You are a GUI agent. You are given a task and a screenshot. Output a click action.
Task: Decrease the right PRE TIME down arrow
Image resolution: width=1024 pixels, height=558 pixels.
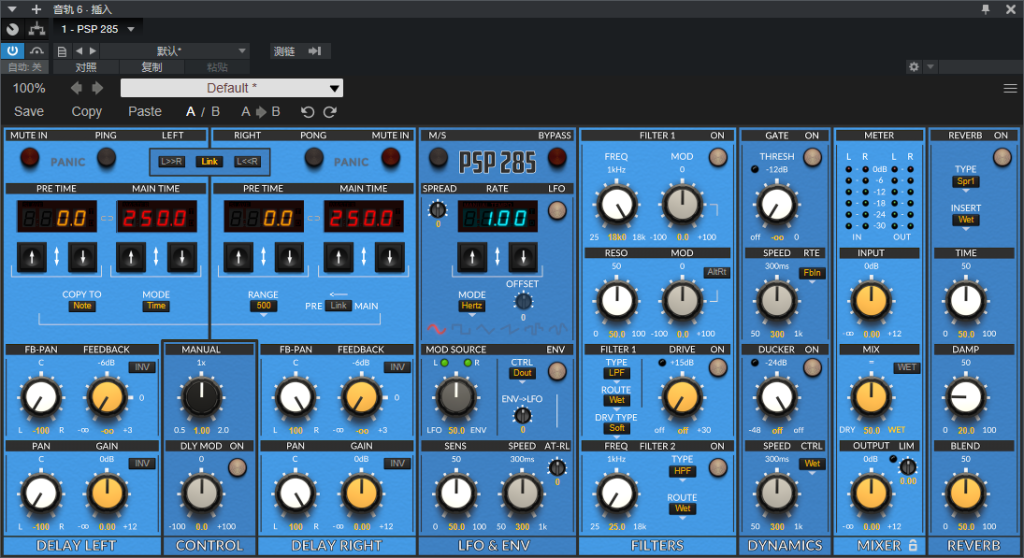[289, 257]
